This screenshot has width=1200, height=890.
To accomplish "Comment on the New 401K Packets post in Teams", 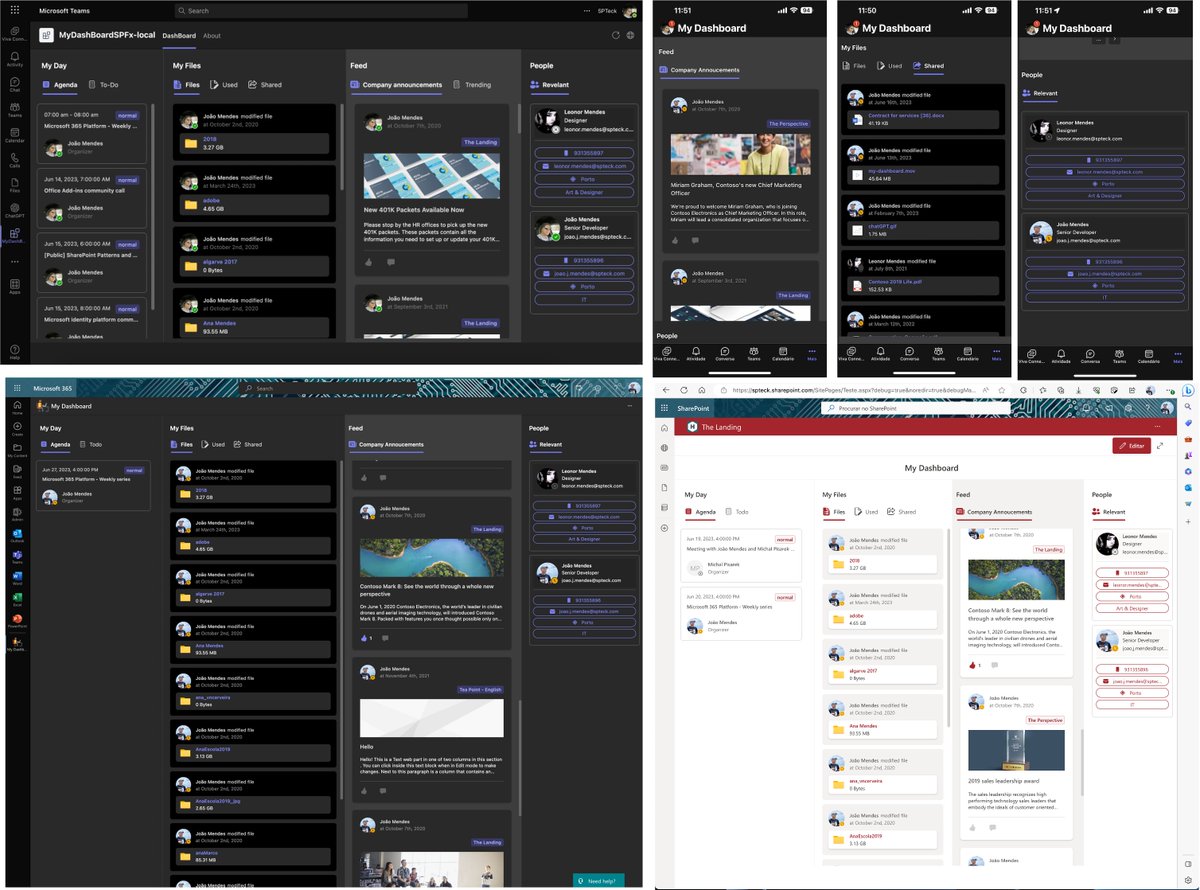I will 390,262.
